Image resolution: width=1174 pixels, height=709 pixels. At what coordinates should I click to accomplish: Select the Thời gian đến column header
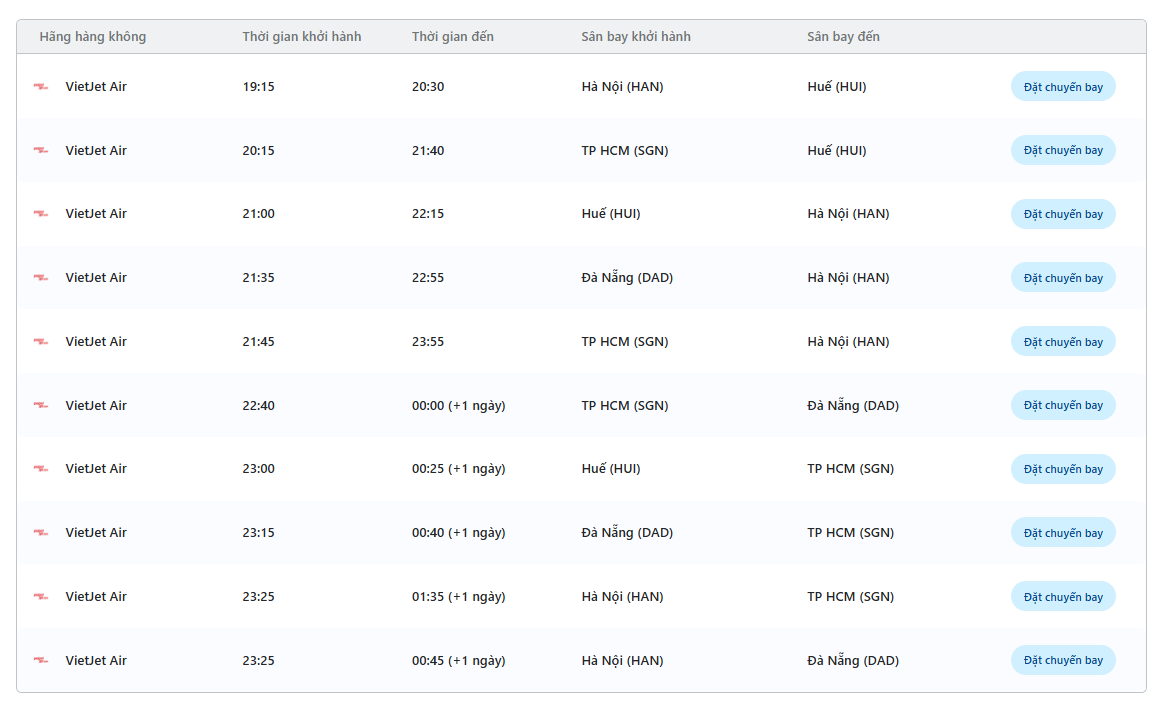tap(452, 37)
